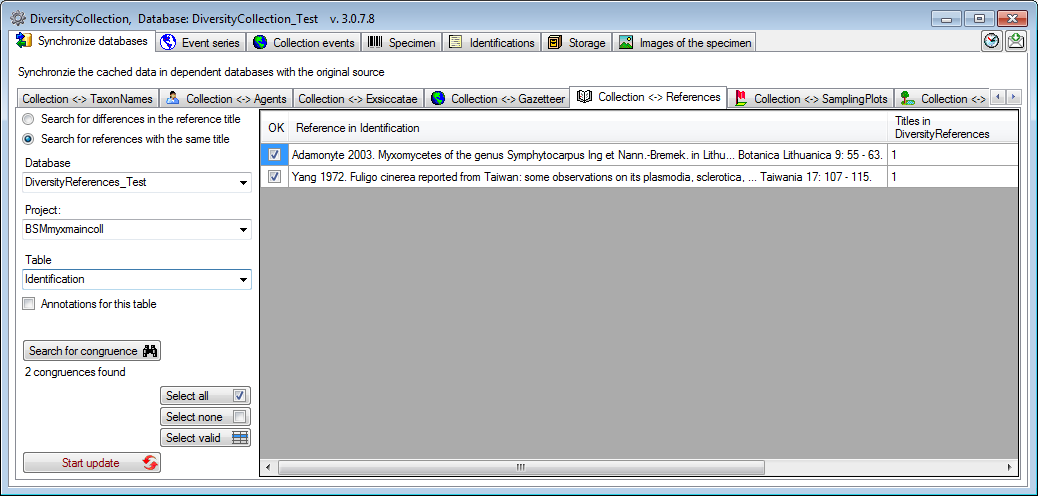Viewport: 1038px width, 496px height.
Task: Go to the Specimen tab
Action: 402,42
